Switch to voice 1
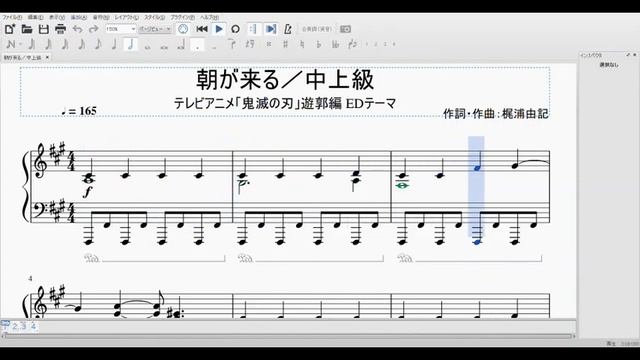Screen dimensions: 640x360 click(367, 44)
